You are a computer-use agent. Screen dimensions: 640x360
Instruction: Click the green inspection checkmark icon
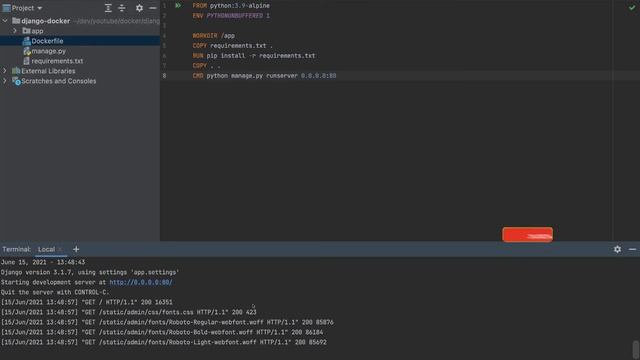pyautogui.click(x=632, y=7)
